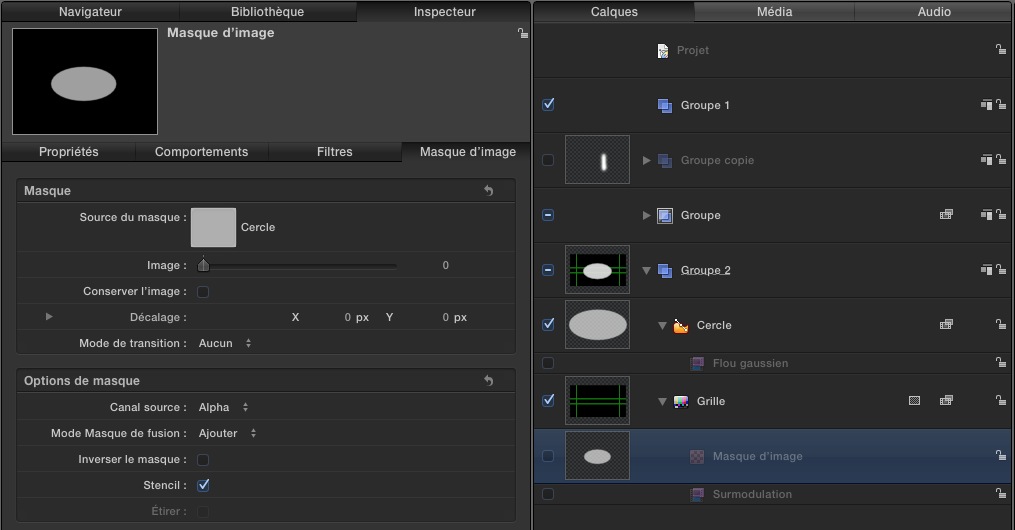The height and width of the screenshot is (530, 1015).
Task: Enable the Conserver l'image checkbox
Action: [203, 292]
